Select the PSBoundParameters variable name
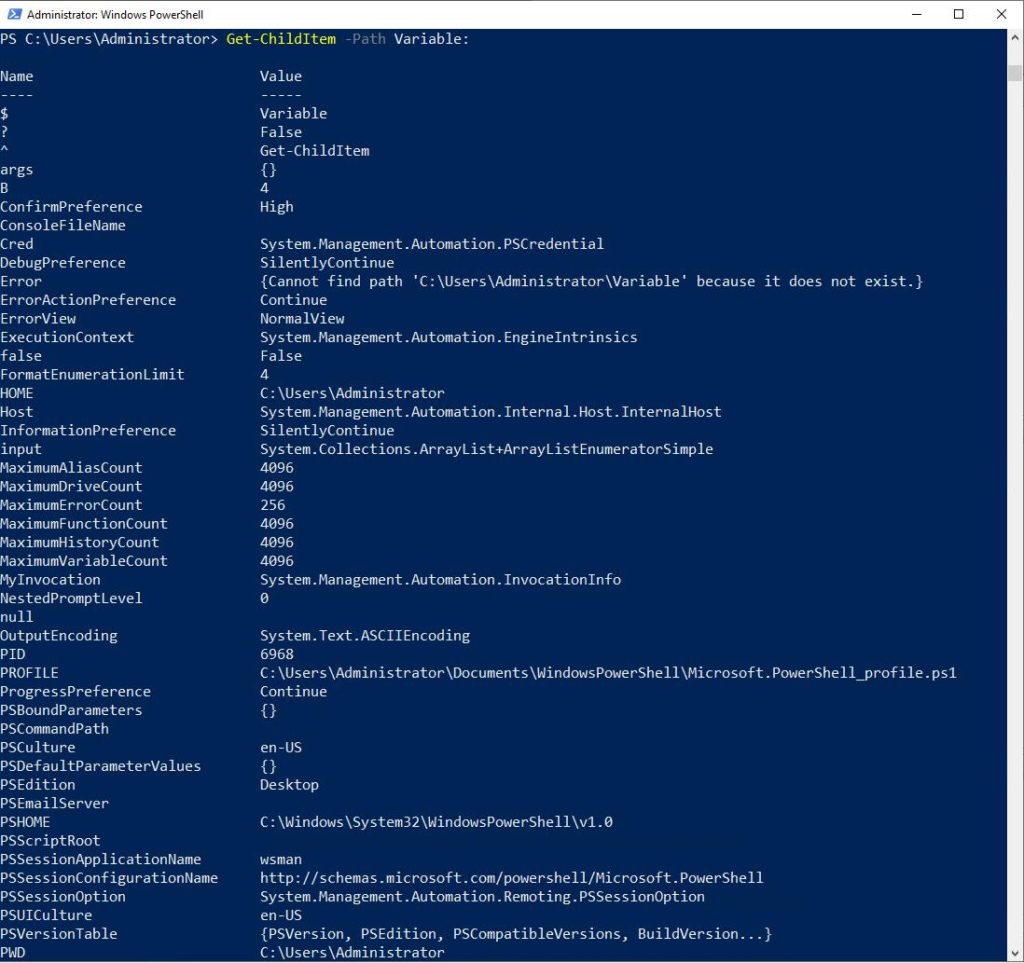The image size is (1024, 963). point(71,710)
